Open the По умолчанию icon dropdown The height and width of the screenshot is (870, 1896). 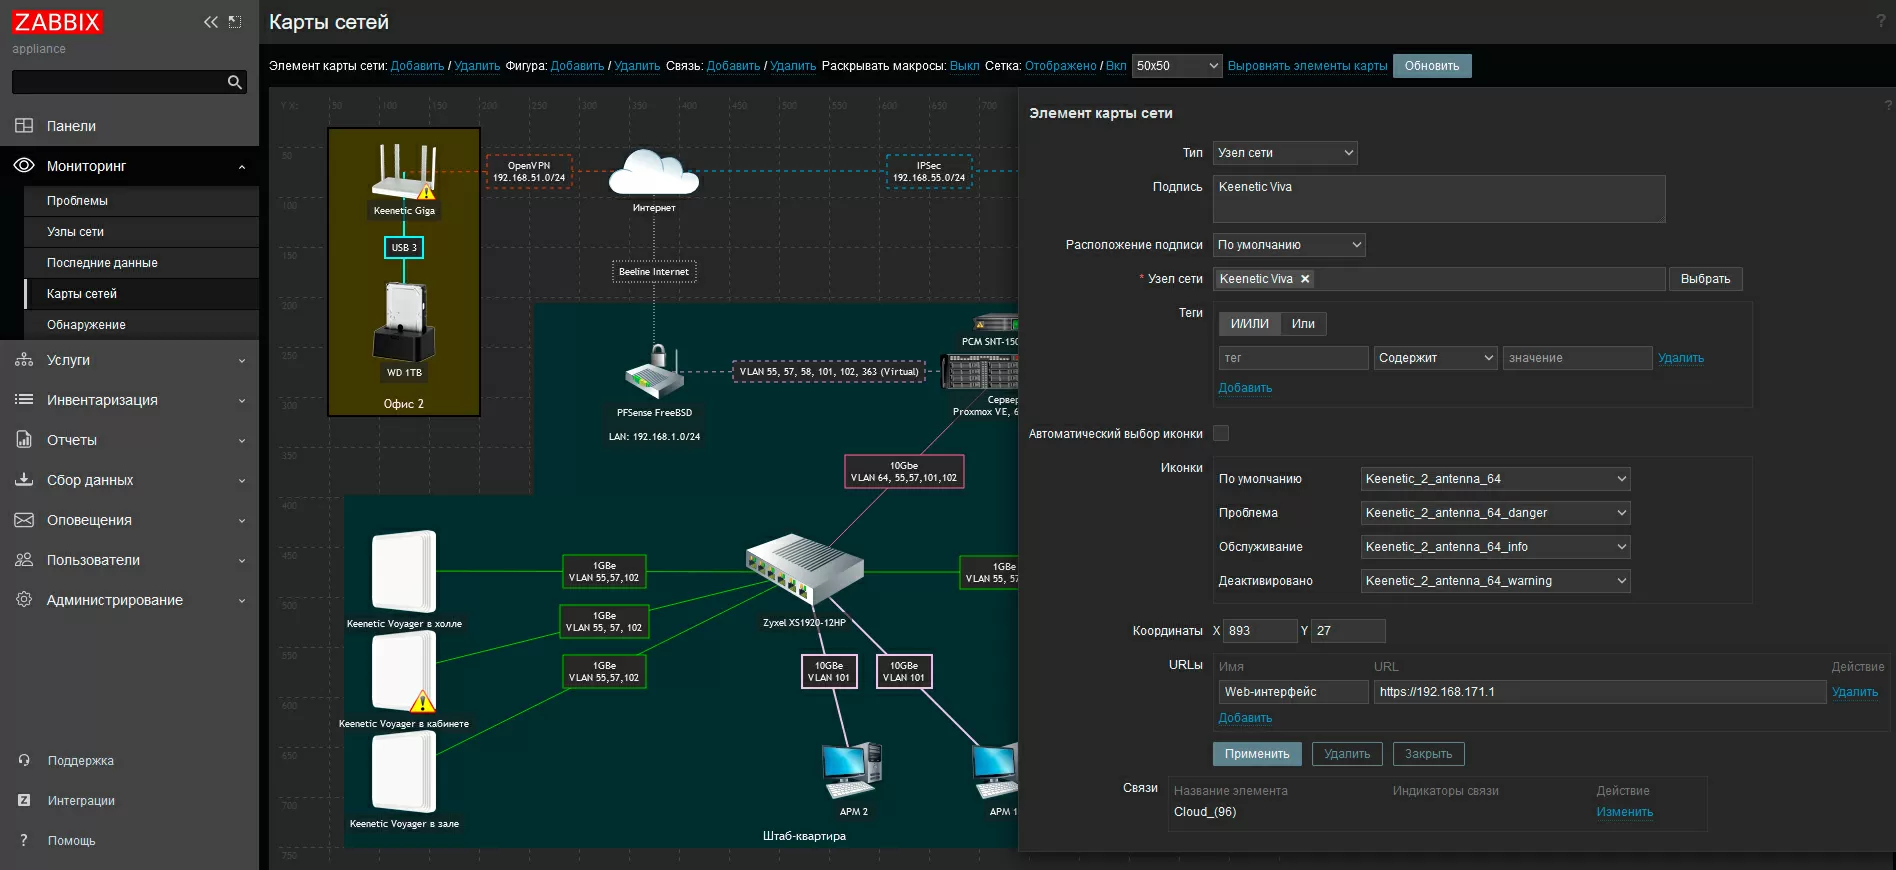1496,479
